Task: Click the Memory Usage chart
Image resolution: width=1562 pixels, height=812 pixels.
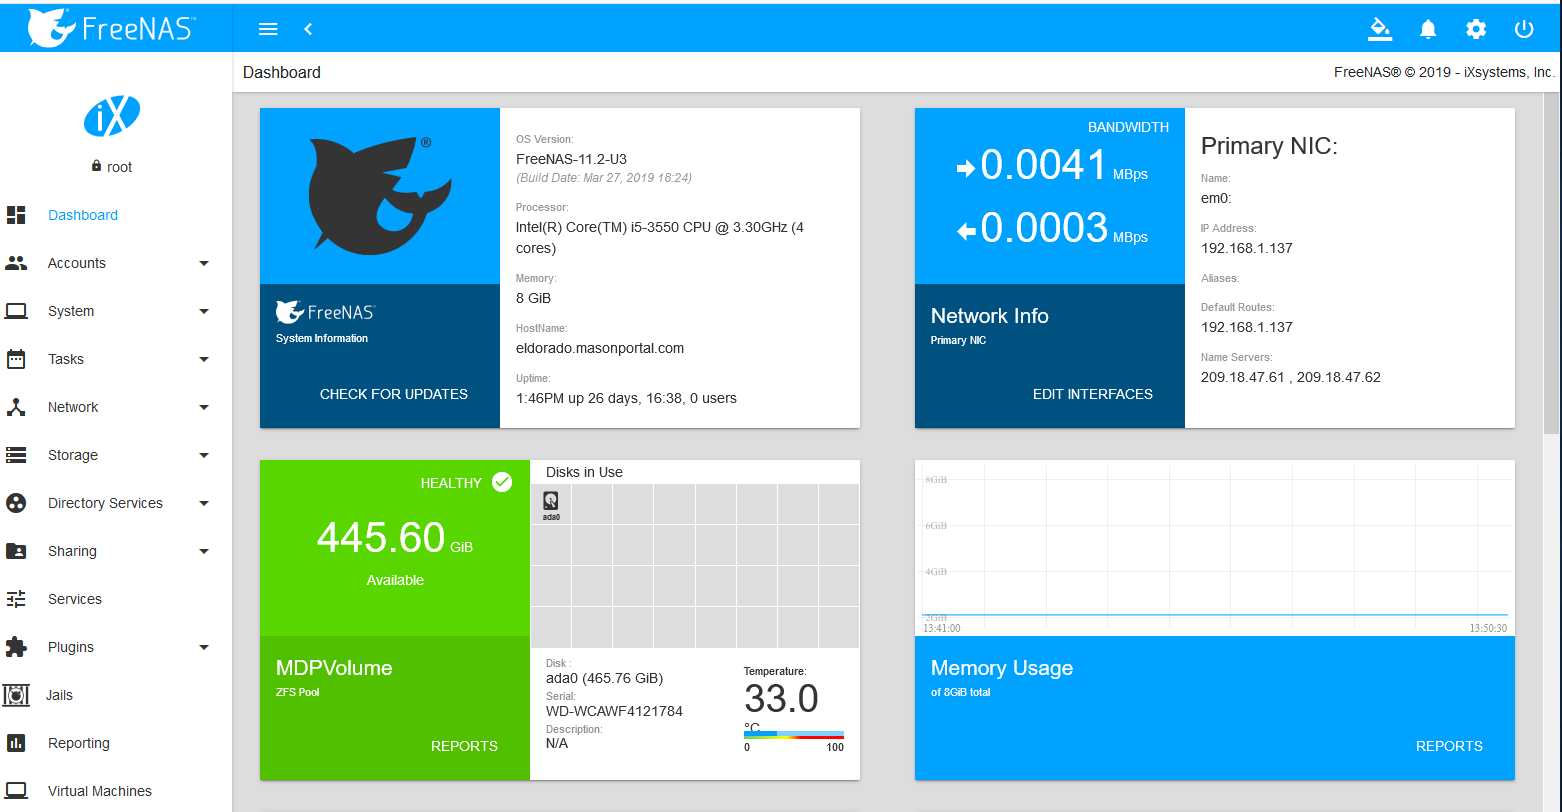Action: point(1214,548)
